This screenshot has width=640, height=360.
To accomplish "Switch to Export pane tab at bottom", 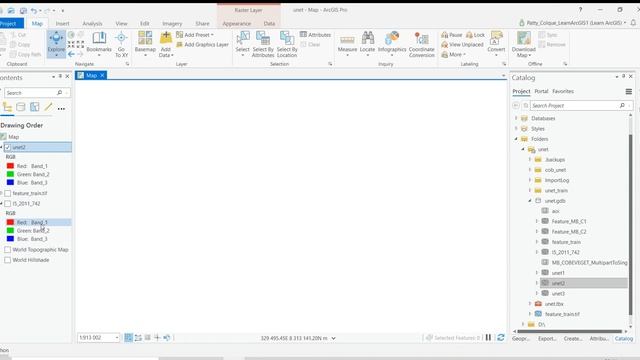I will point(547,339).
